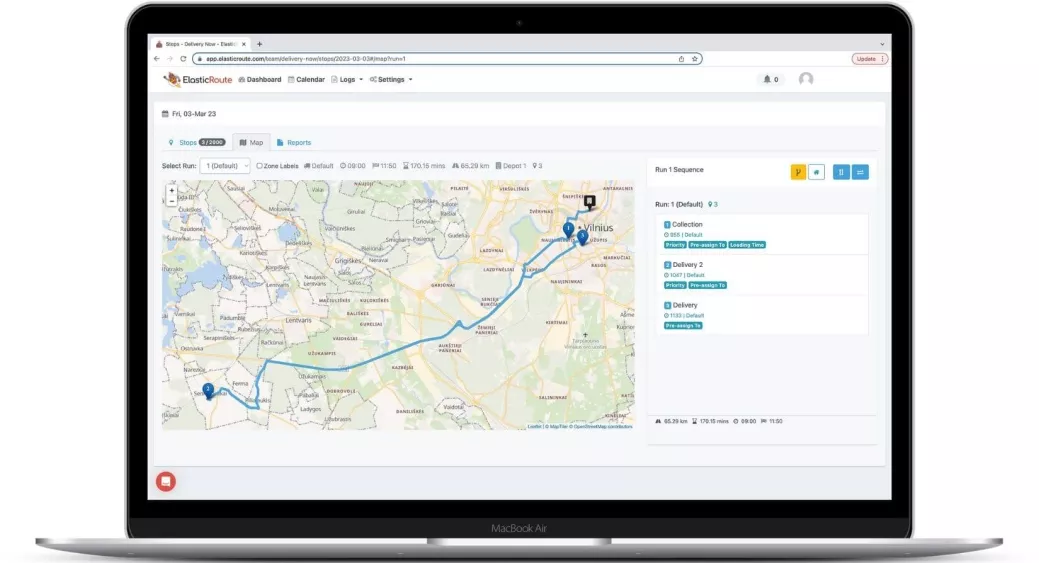Expand the browser tab search chevron
Viewport: 1039px width, 563px height.
pyautogui.click(x=882, y=44)
